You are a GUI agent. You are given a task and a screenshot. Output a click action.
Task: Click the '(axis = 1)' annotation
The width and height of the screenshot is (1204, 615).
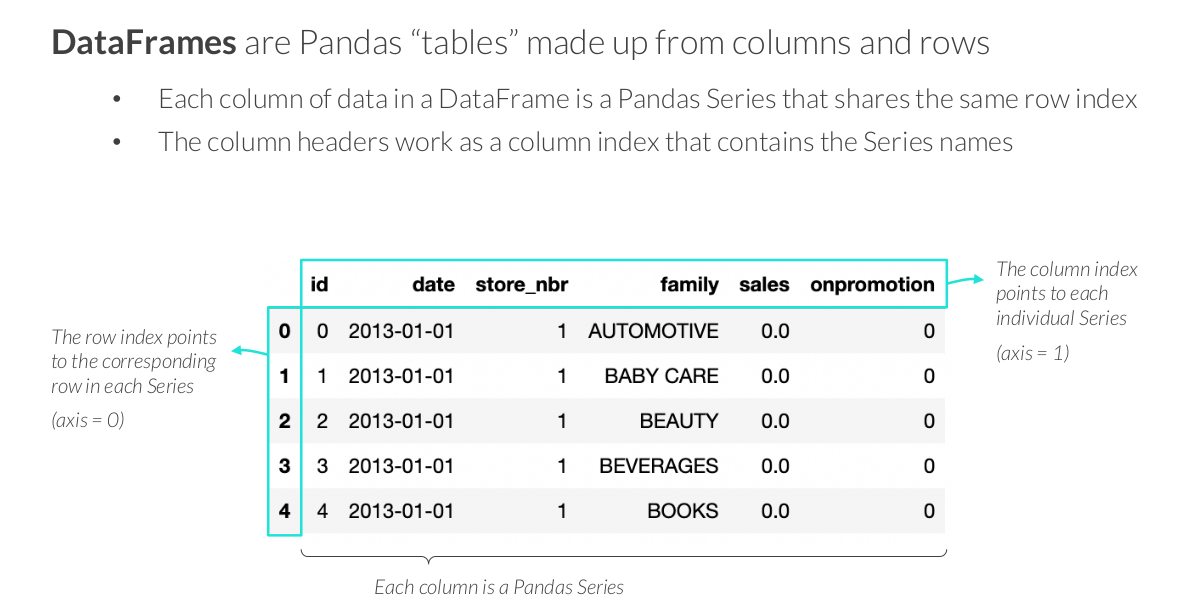[1033, 352]
